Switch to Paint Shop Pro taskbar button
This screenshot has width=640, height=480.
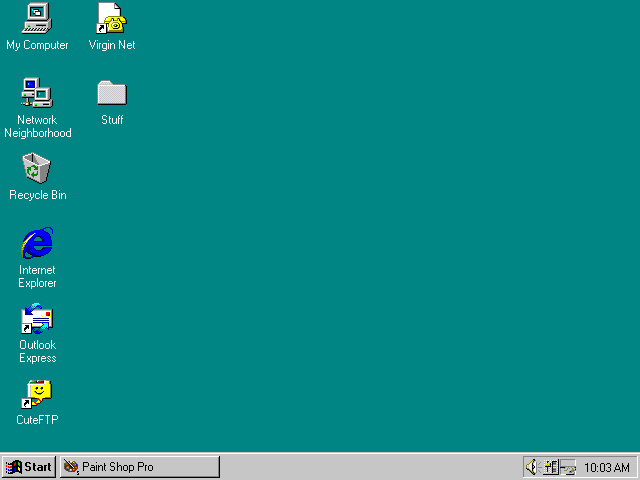[x=139, y=467]
